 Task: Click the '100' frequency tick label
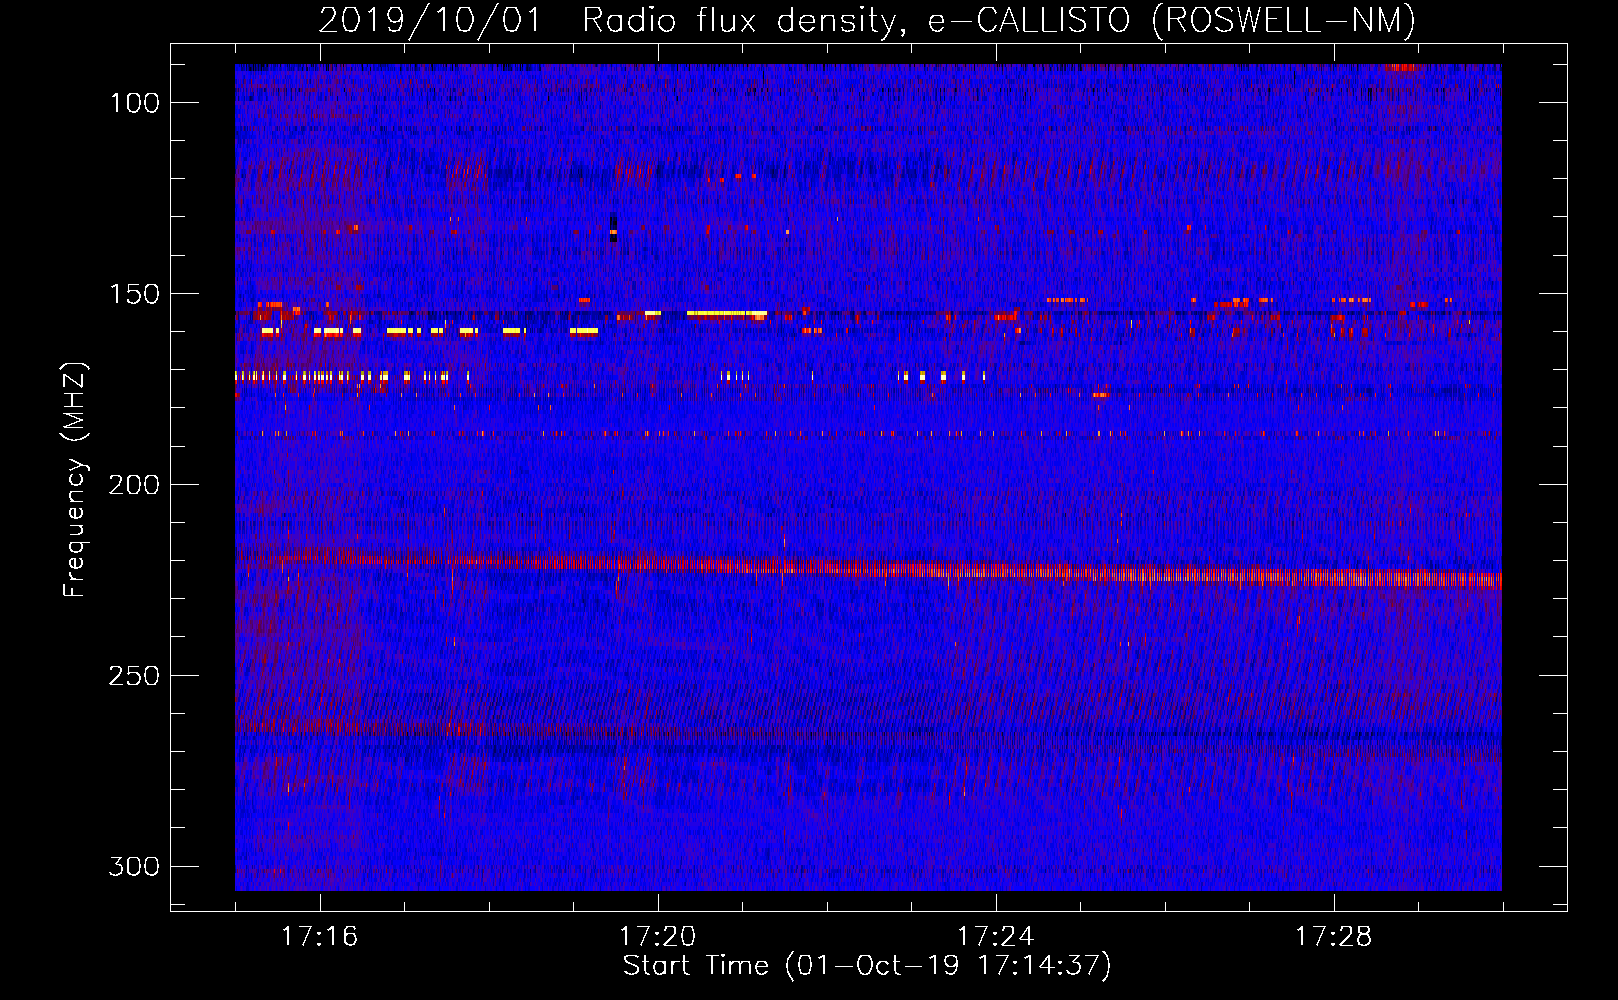point(135,103)
